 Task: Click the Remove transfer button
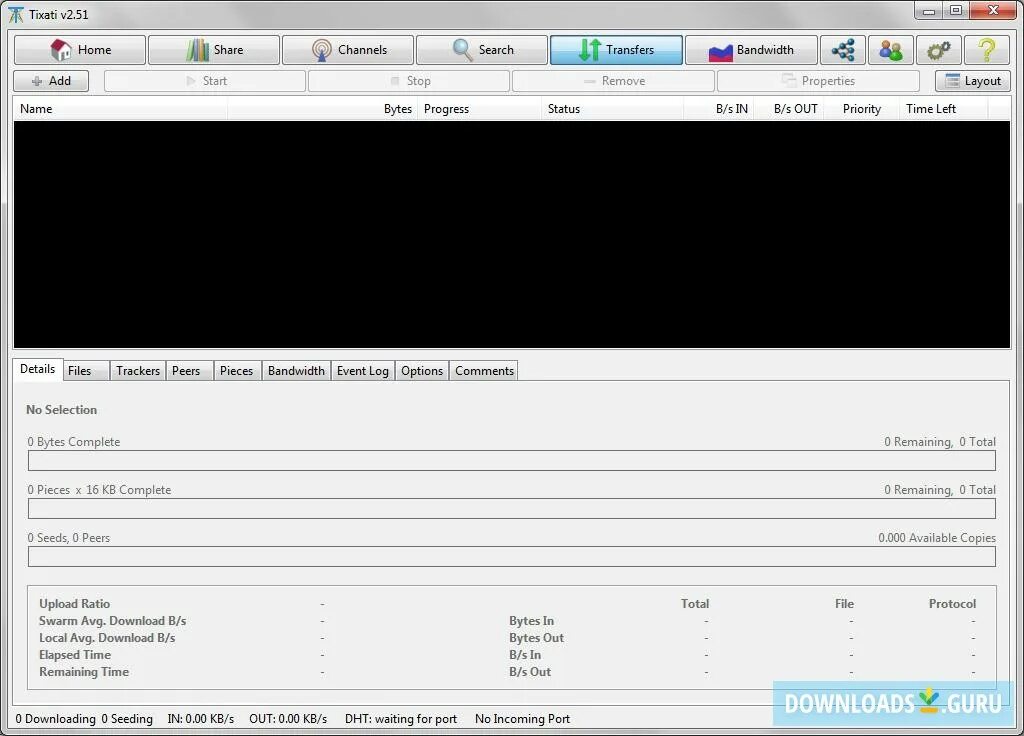[613, 81]
